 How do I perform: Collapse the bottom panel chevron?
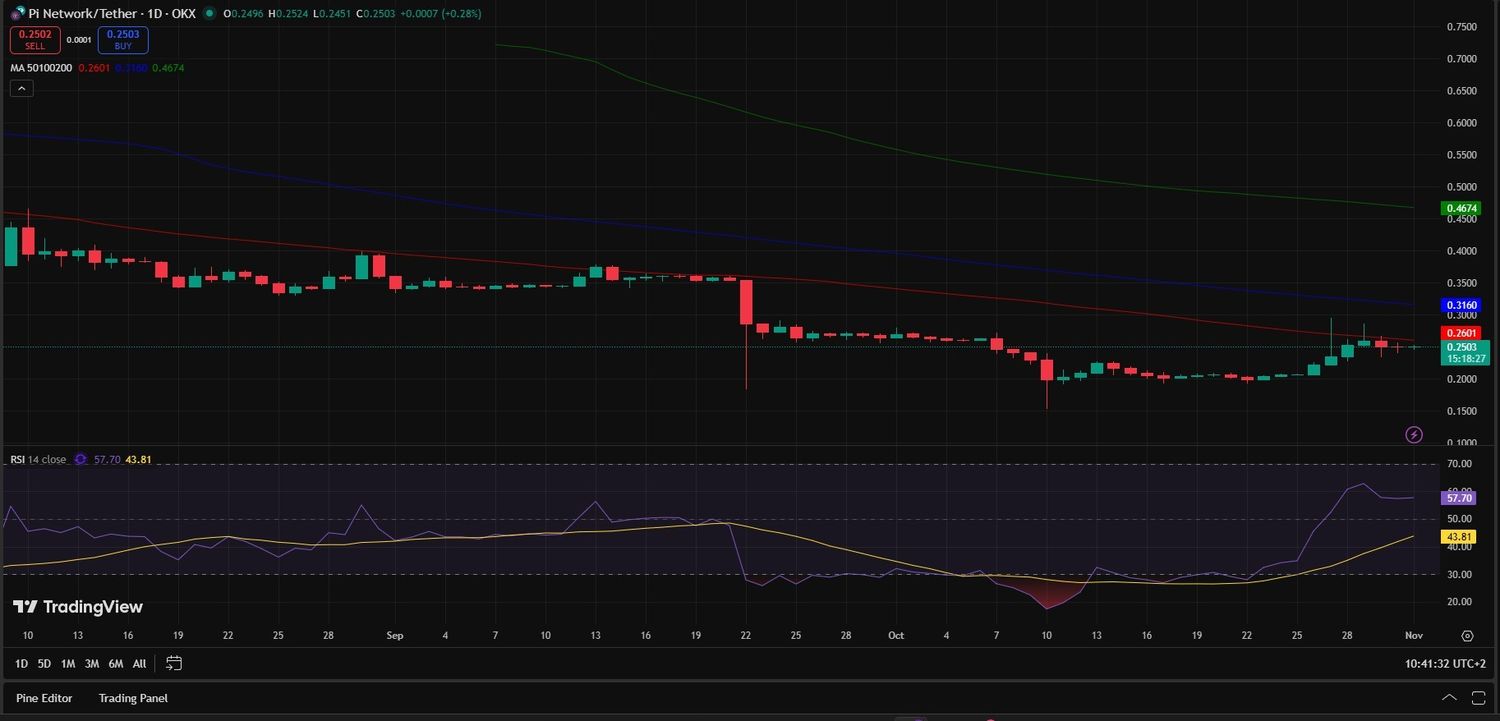tap(1449, 698)
